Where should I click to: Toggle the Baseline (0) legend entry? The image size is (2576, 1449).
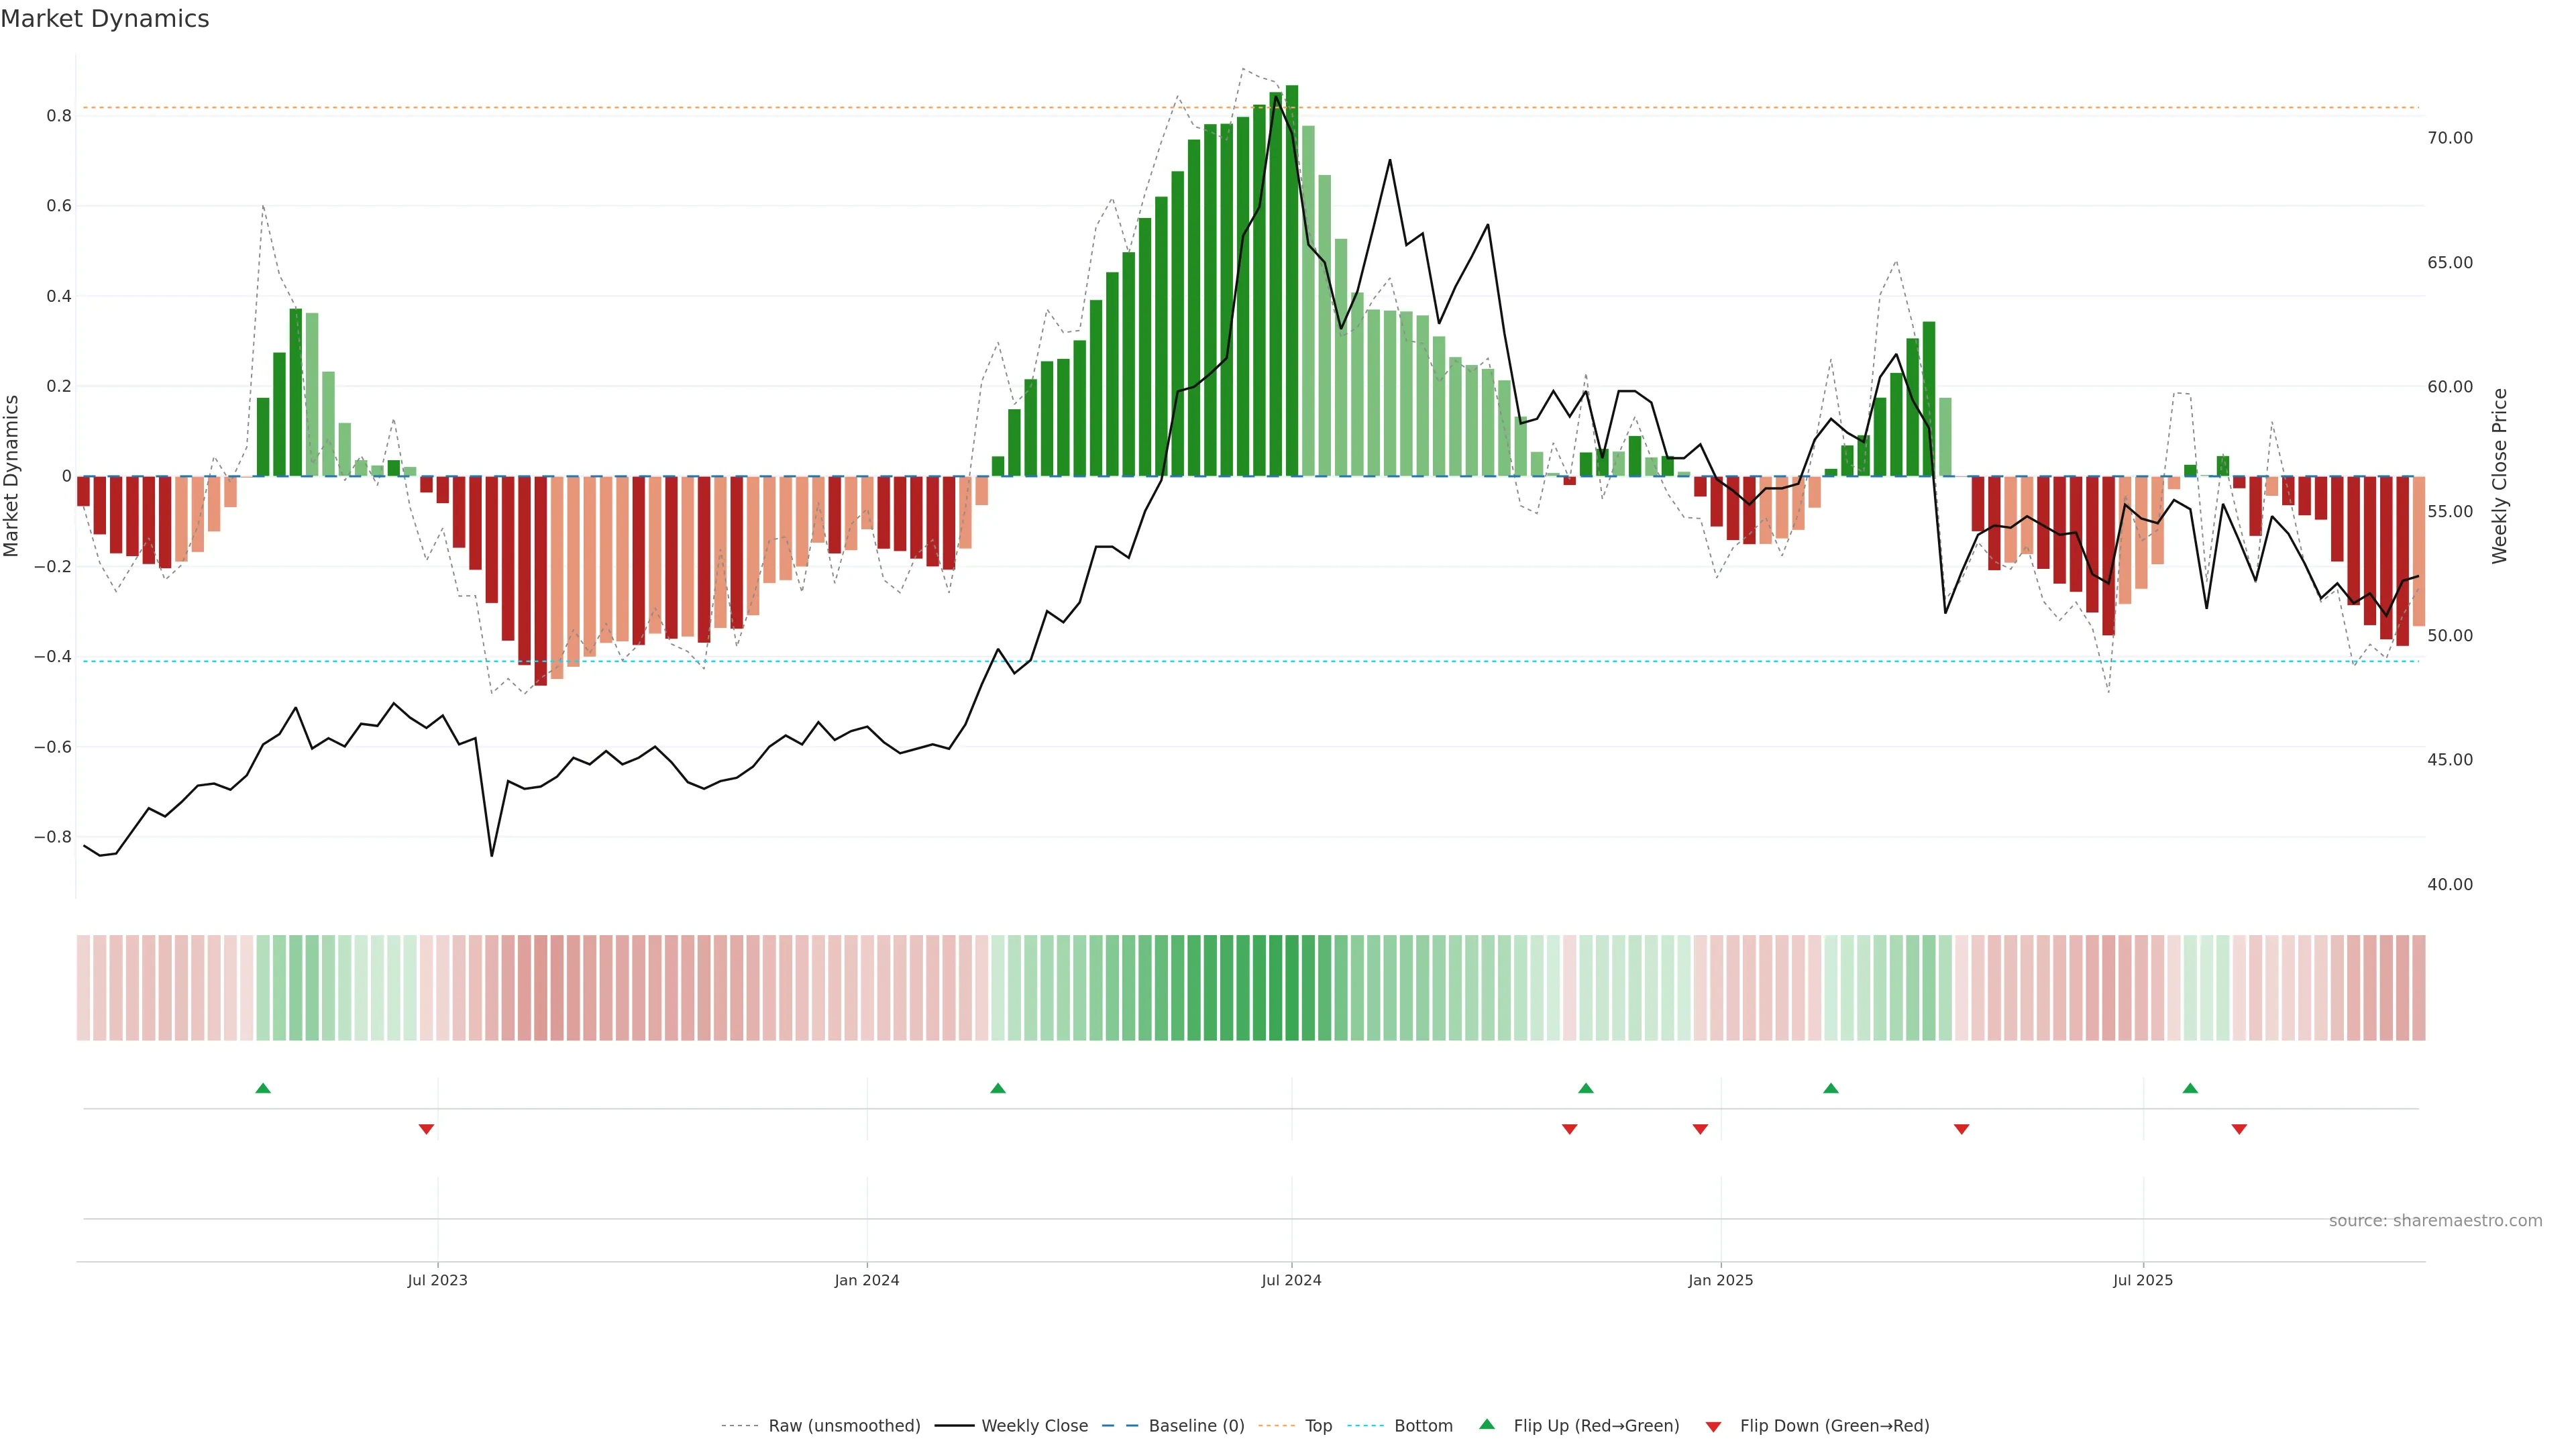1196,1426
